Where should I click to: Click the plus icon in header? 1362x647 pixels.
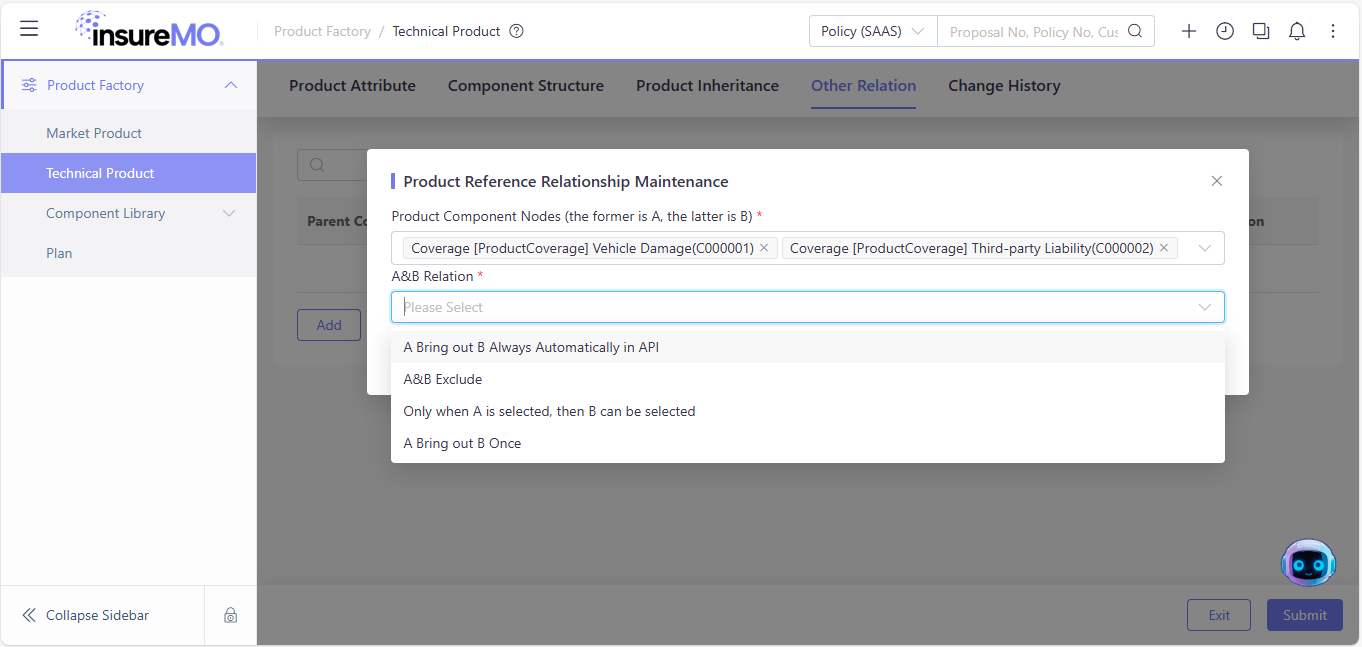[x=1189, y=31]
